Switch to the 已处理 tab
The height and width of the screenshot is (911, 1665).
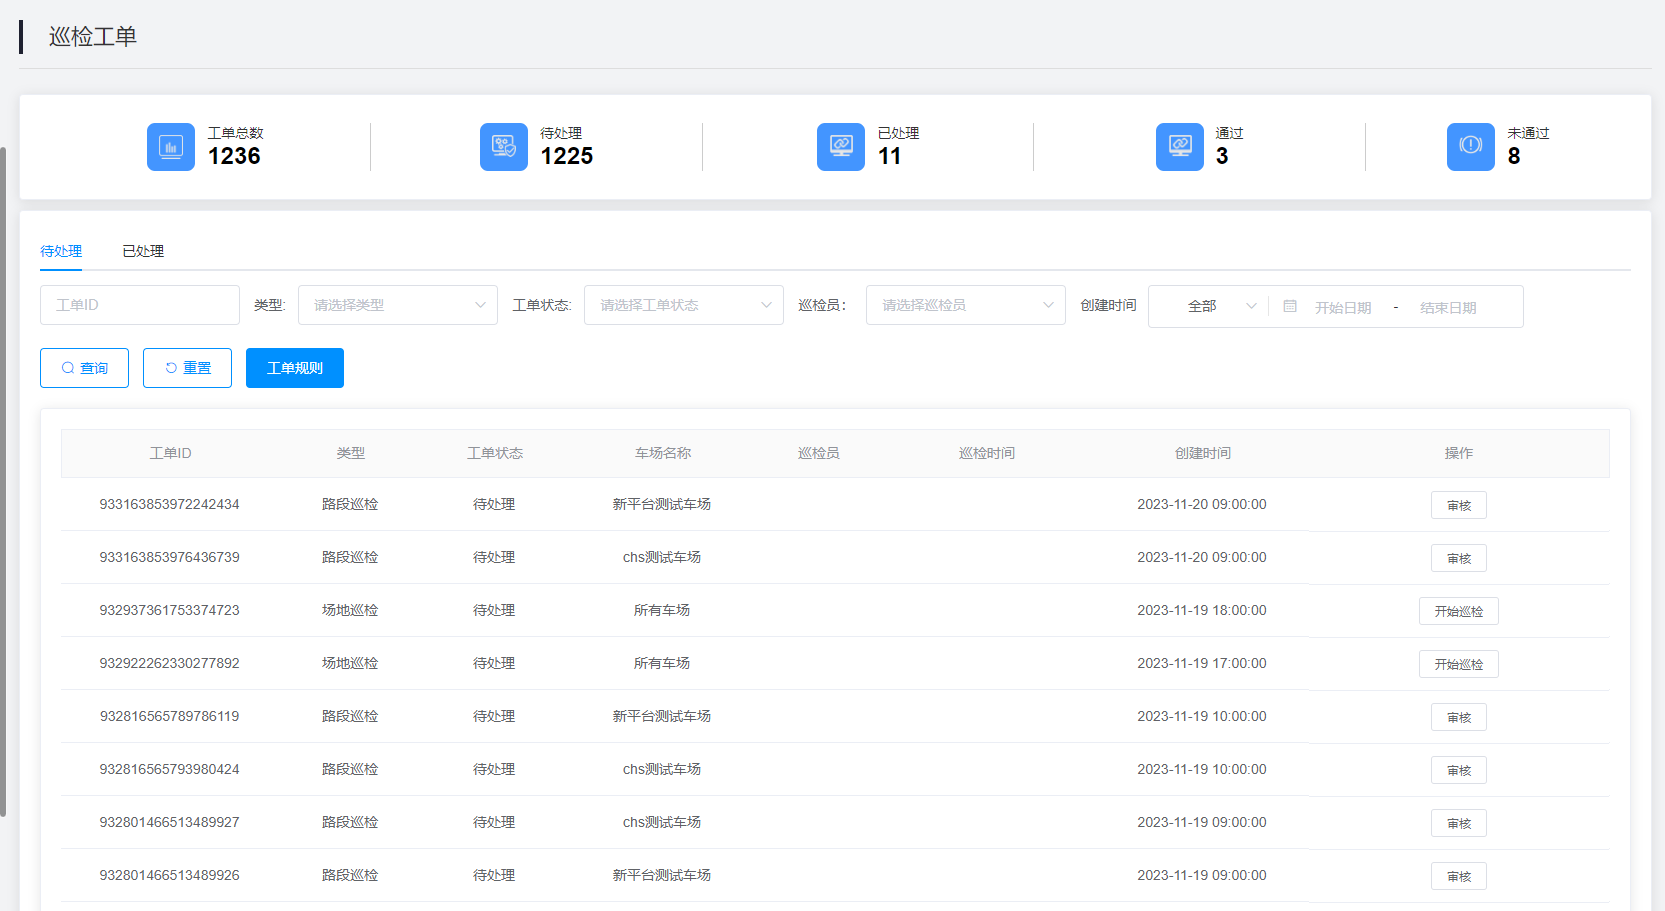(143, 251)
